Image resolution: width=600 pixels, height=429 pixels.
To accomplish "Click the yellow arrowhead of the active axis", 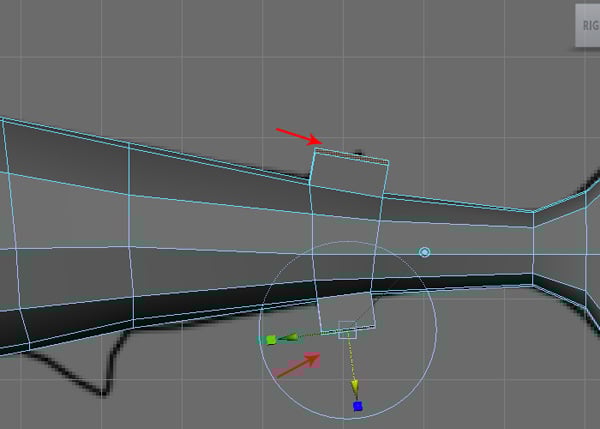I will [x=355, y=388].
